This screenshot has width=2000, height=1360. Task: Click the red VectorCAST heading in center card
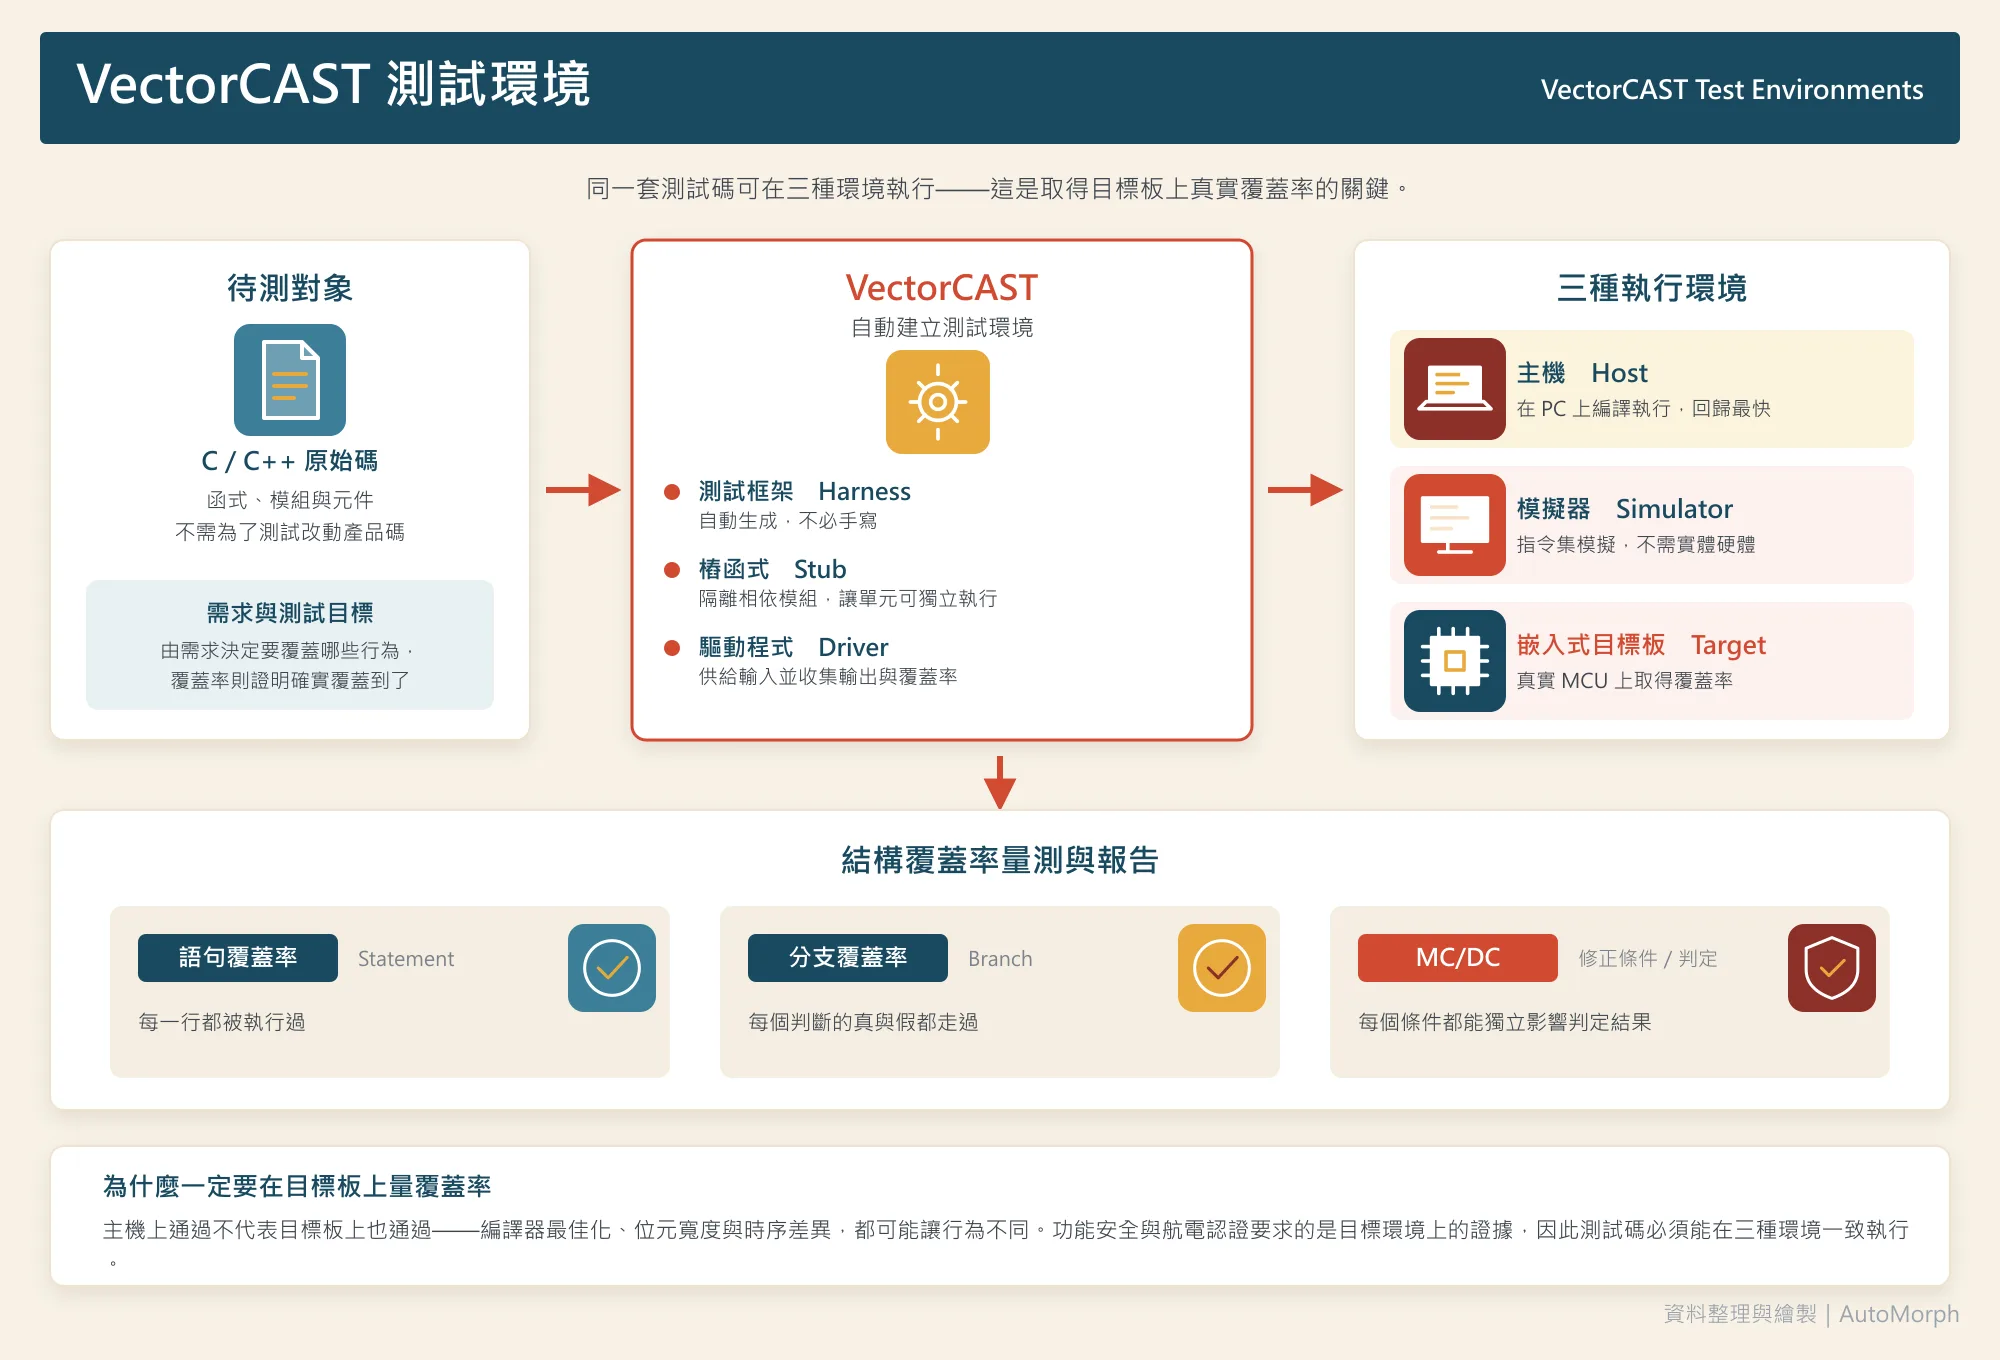click(x=942, y=288)
